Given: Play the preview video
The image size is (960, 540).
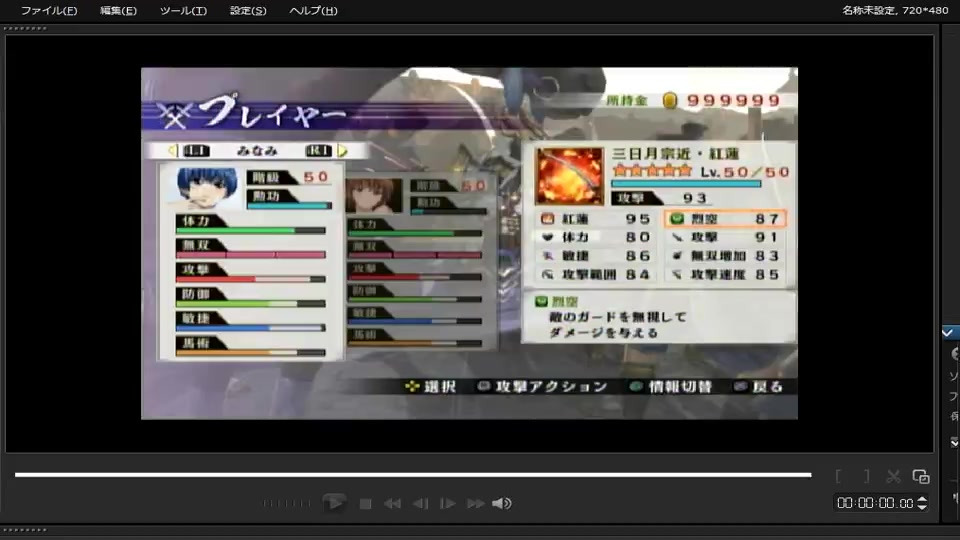Looking at the screenshot, I should click(334, 503).
